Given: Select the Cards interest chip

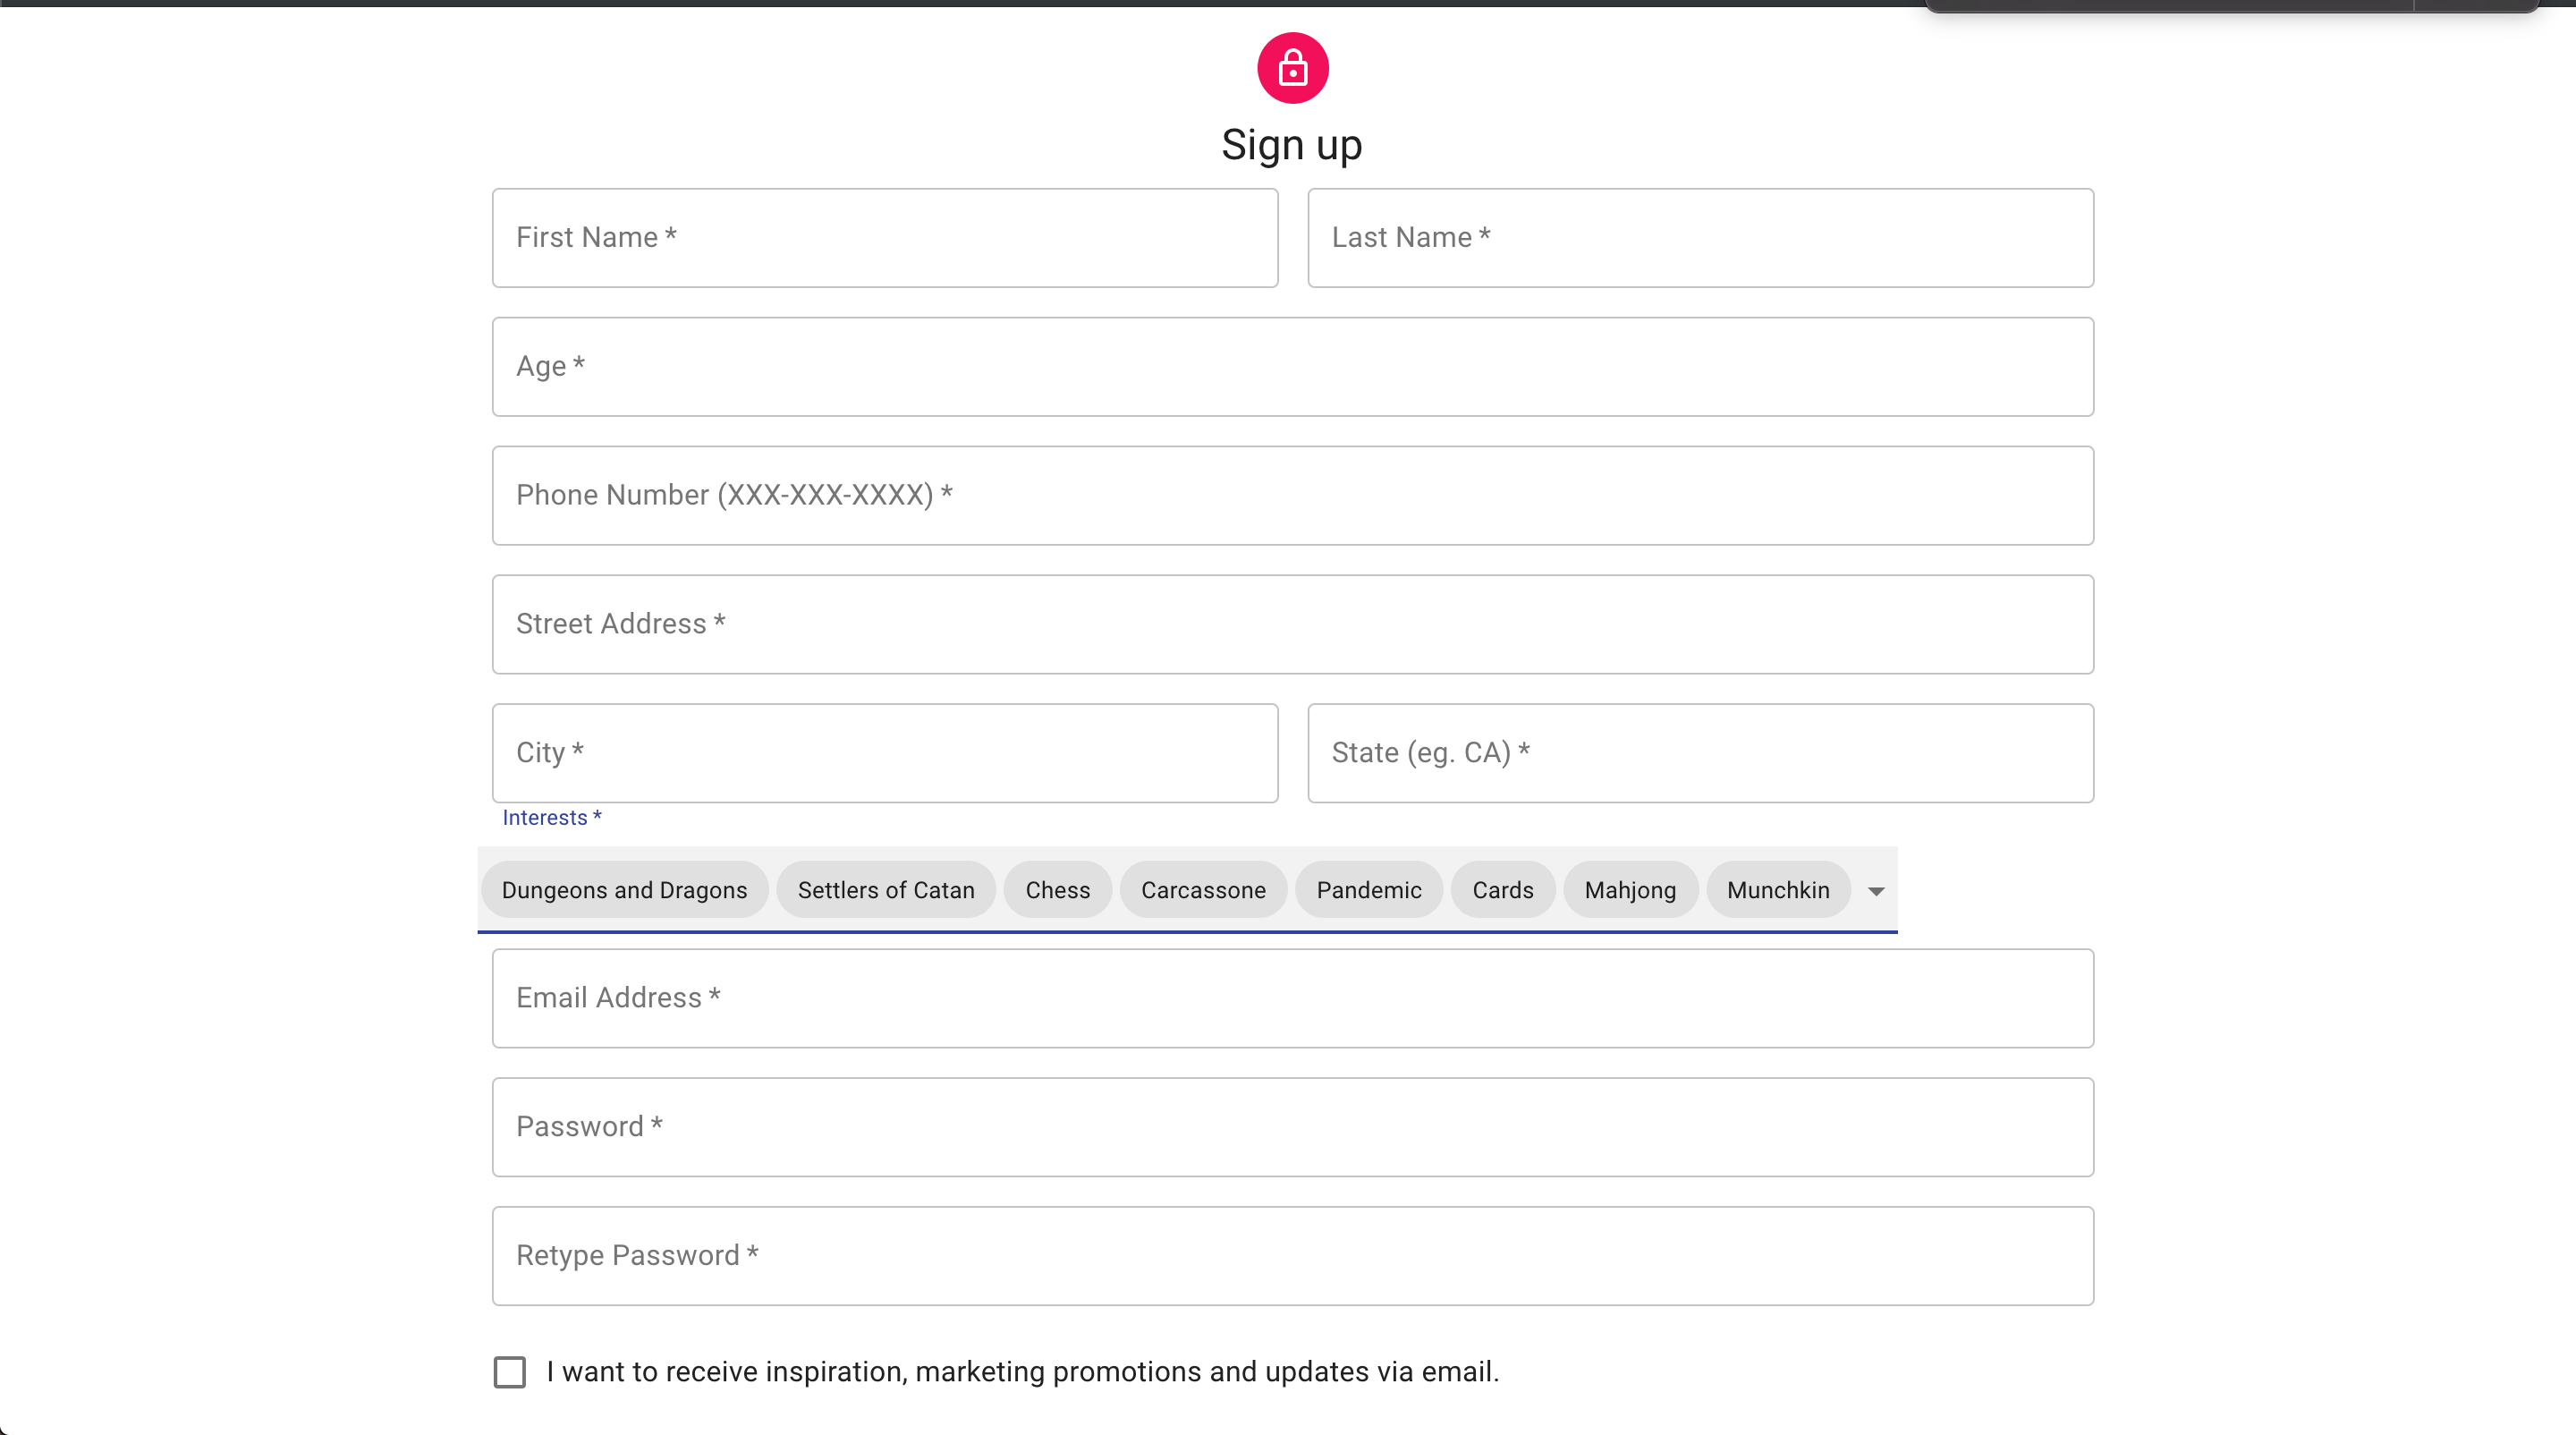Looking at the screenshot, I should pyautogui.click(x=1502, y=890).
